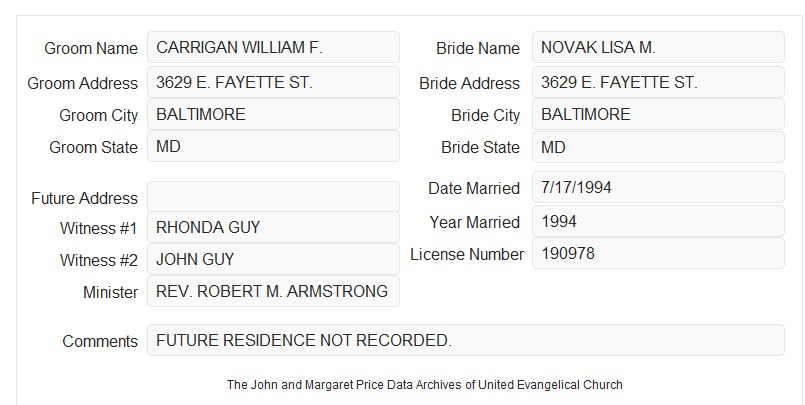Click the Data Archives footer text
Viewport: 805px width, 405px height.
point(425,384)
